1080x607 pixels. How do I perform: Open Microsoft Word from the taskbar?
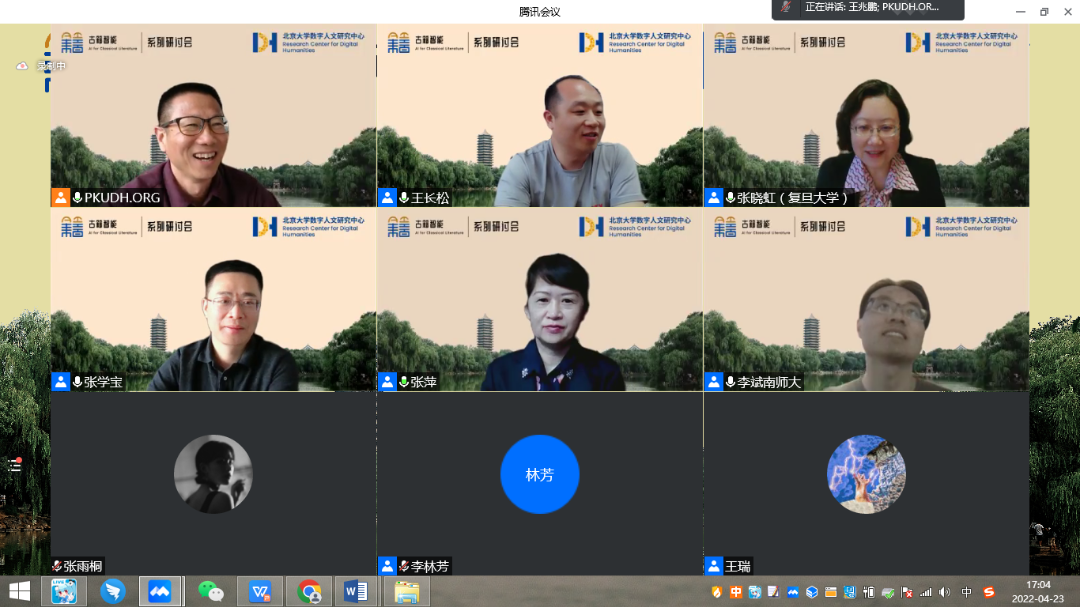coord(356,591)
